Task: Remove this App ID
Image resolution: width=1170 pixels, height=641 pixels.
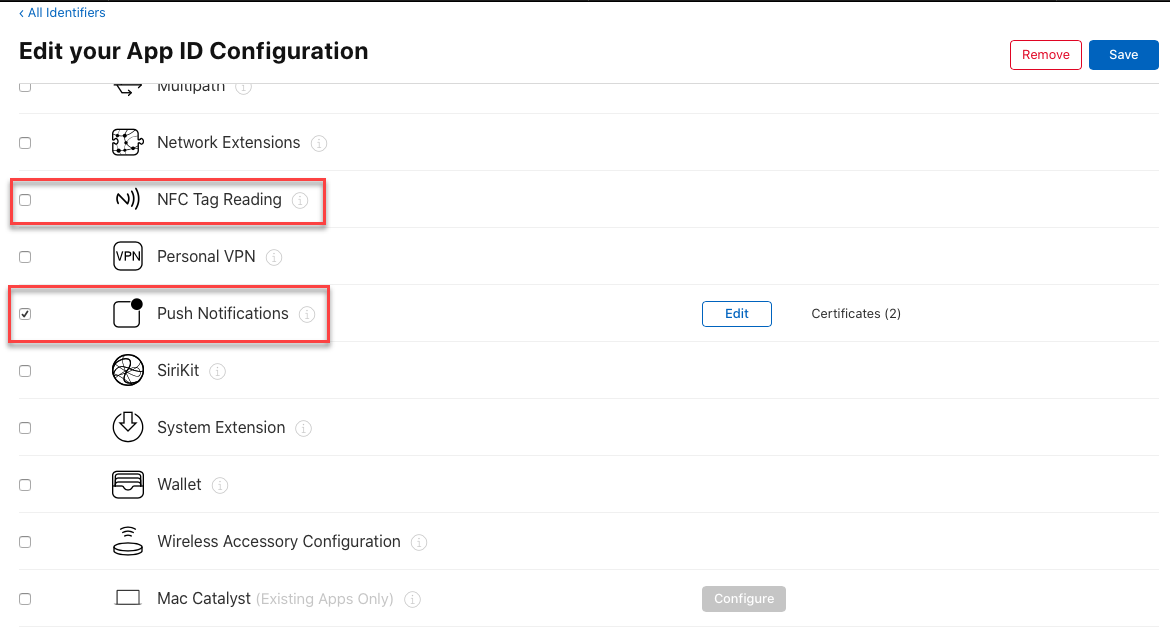Action: (1045, 55)
